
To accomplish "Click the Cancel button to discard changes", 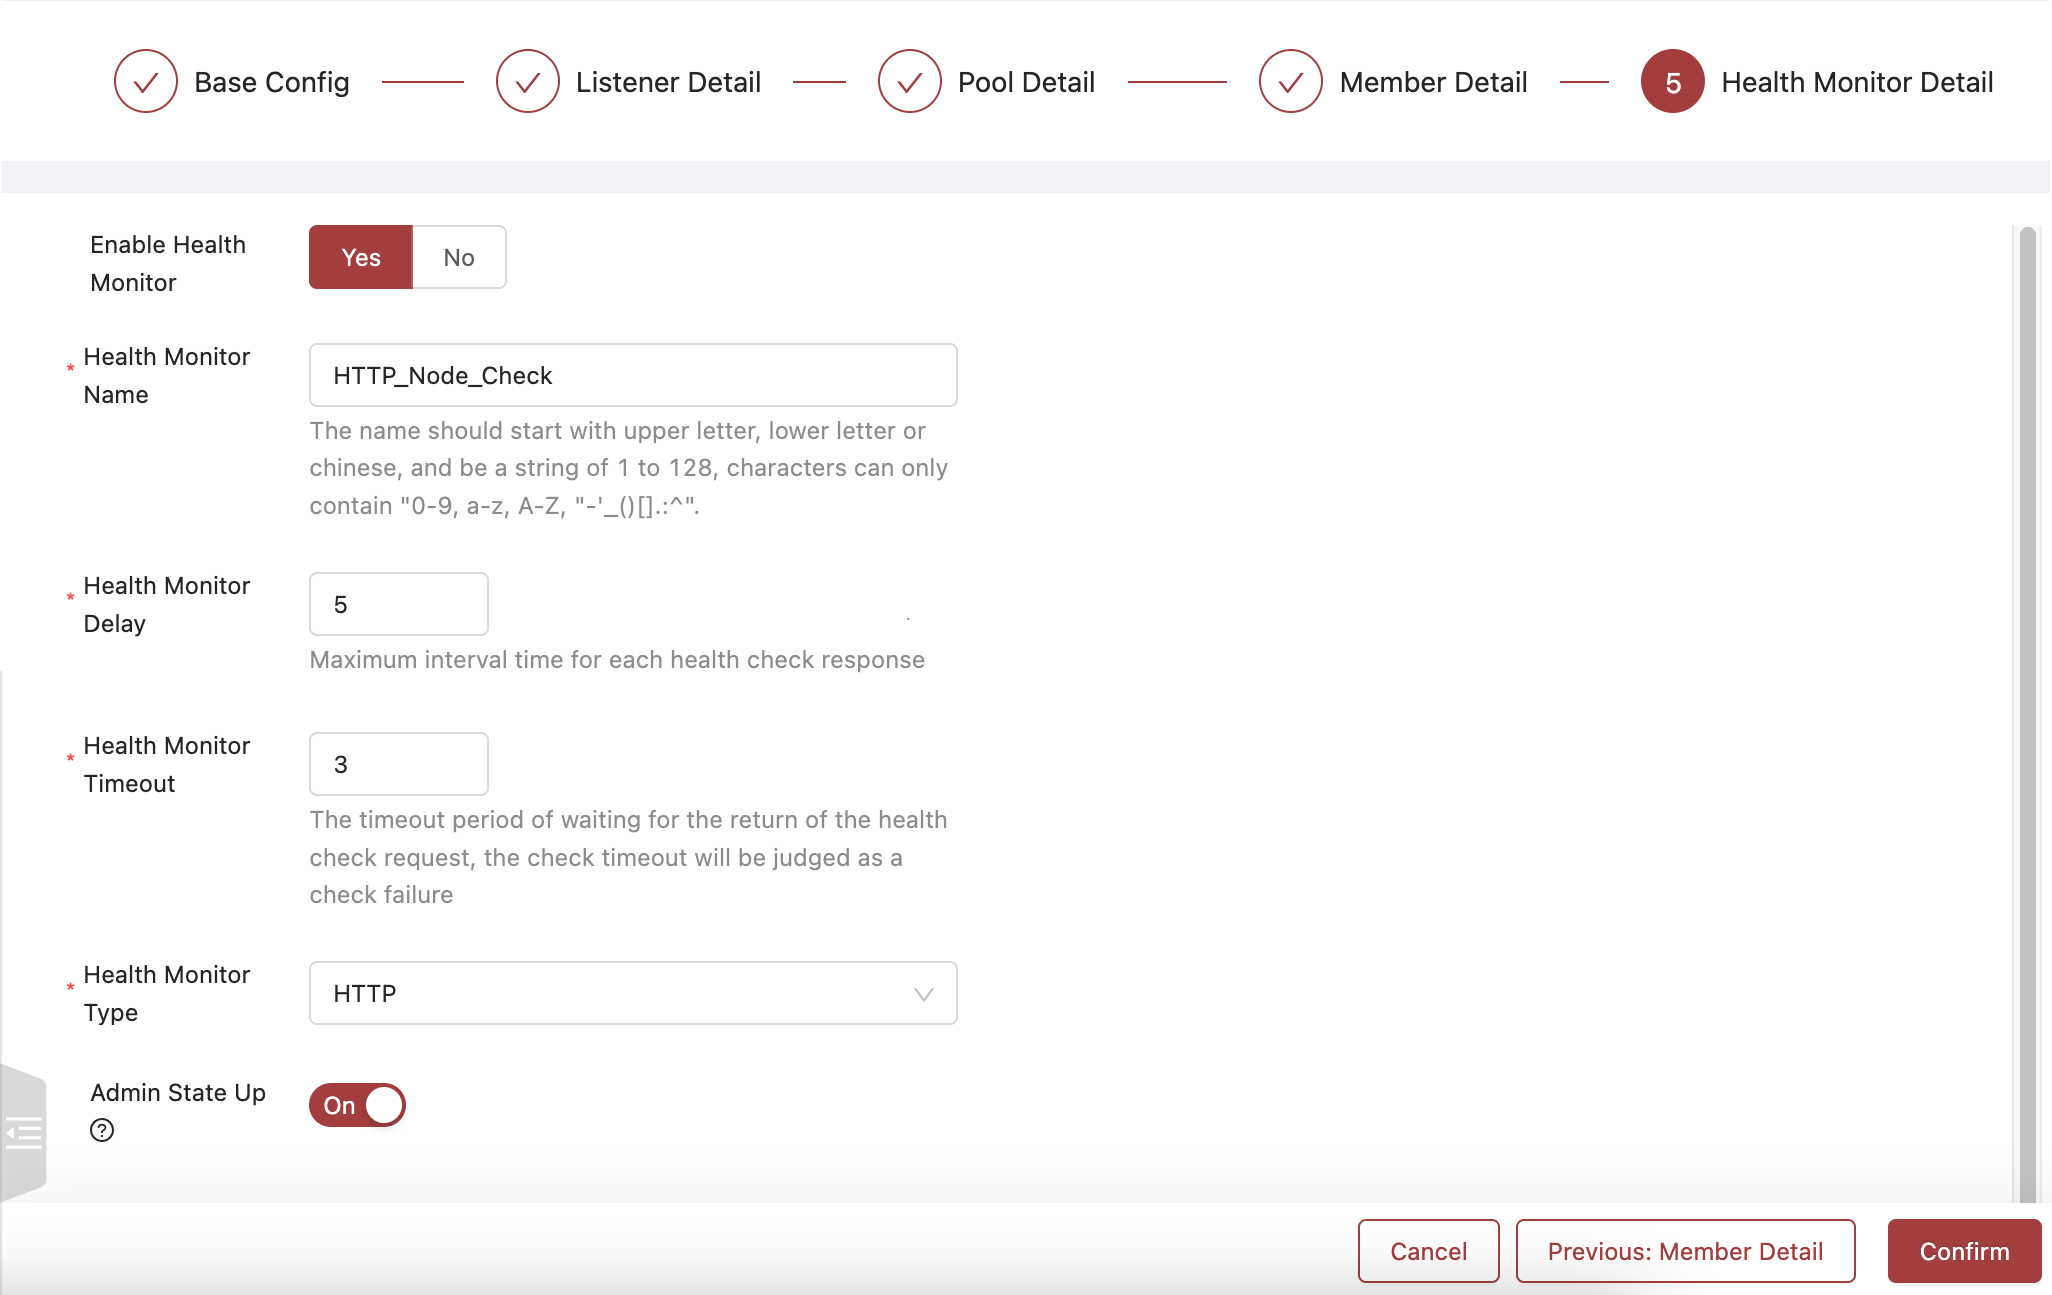I will pos(1429,1250).
